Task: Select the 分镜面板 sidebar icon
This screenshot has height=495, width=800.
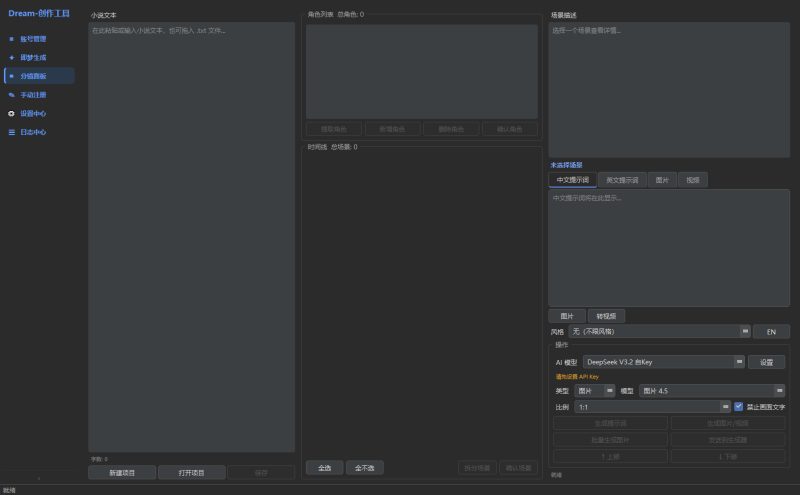Action: 12,76
